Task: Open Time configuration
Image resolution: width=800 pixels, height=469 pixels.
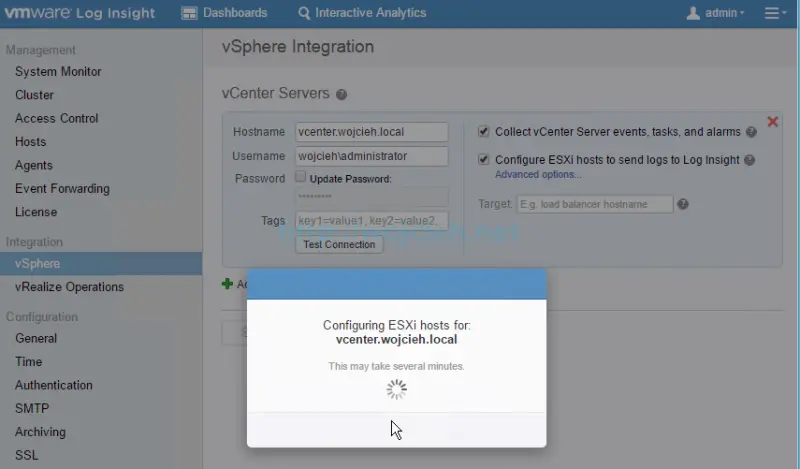Action: click(x=29, y=362)
